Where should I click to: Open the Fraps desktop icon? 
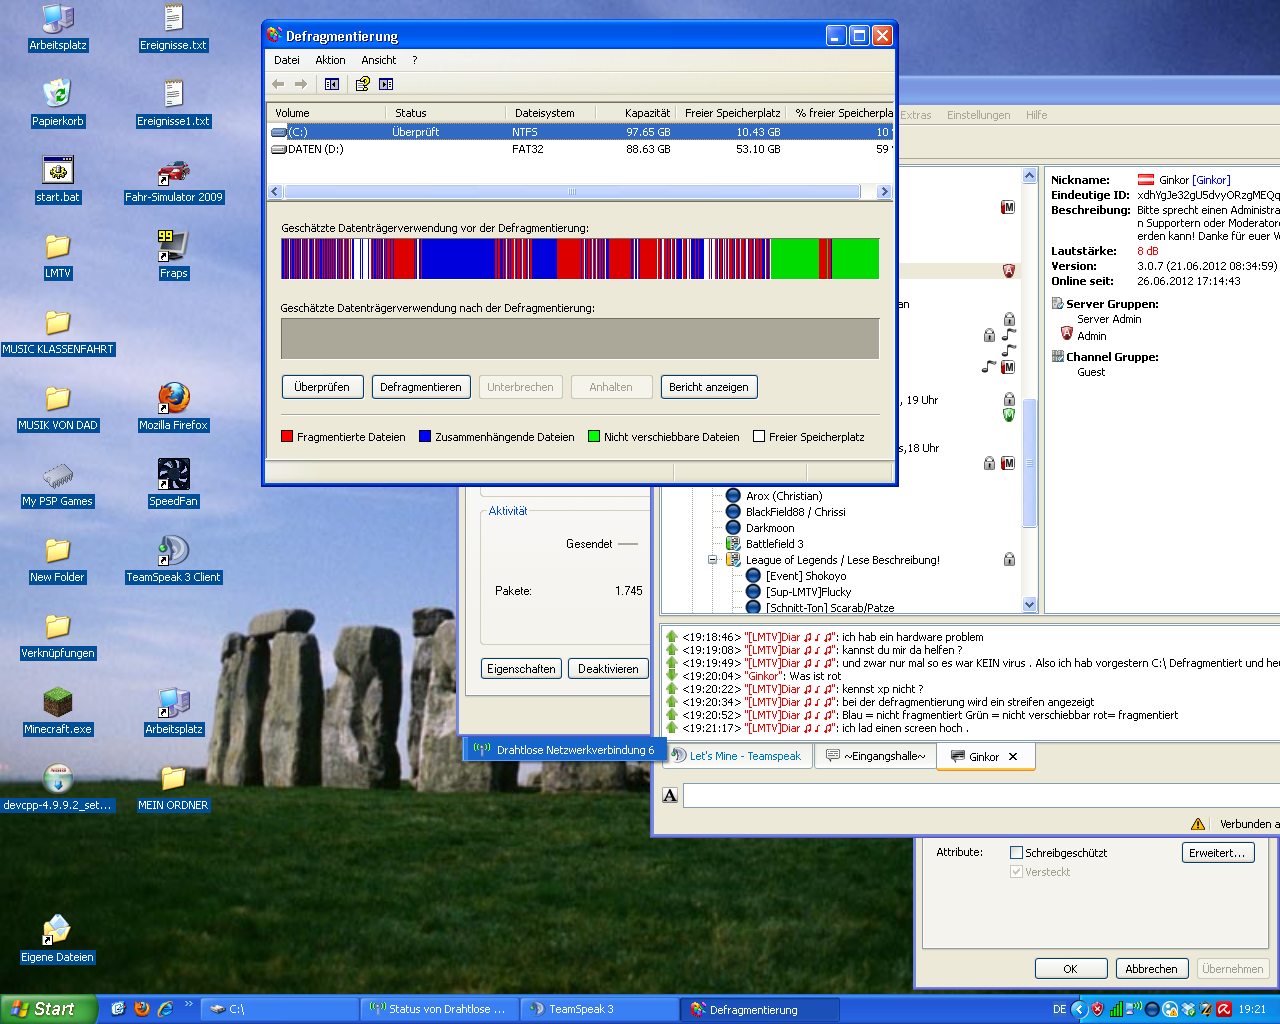[173, 247]
